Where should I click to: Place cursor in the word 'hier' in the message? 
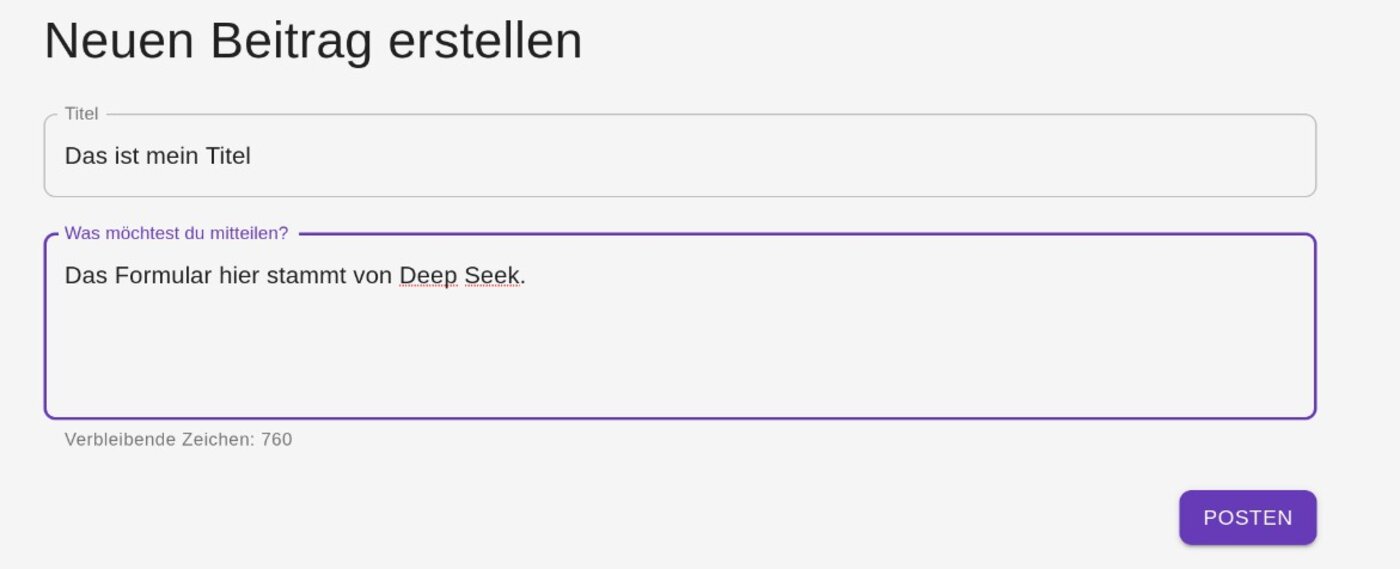pos(239,276)
